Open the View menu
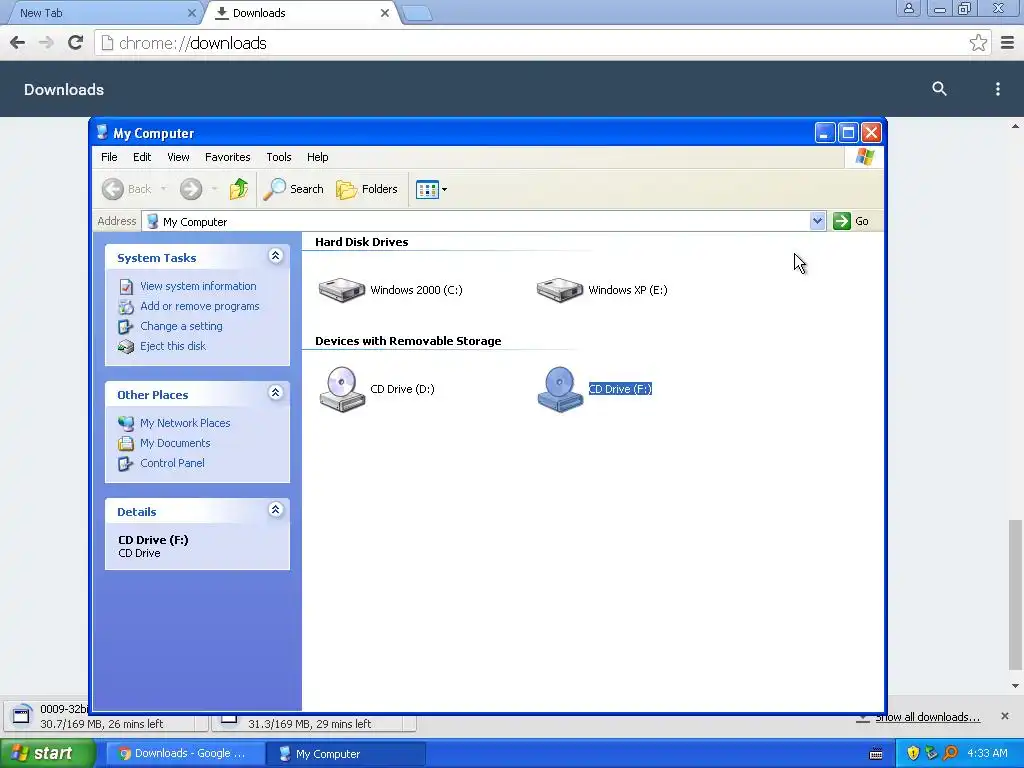This screenshot has height=768, width=1024. pyautogui.click(x=178, y=157)
